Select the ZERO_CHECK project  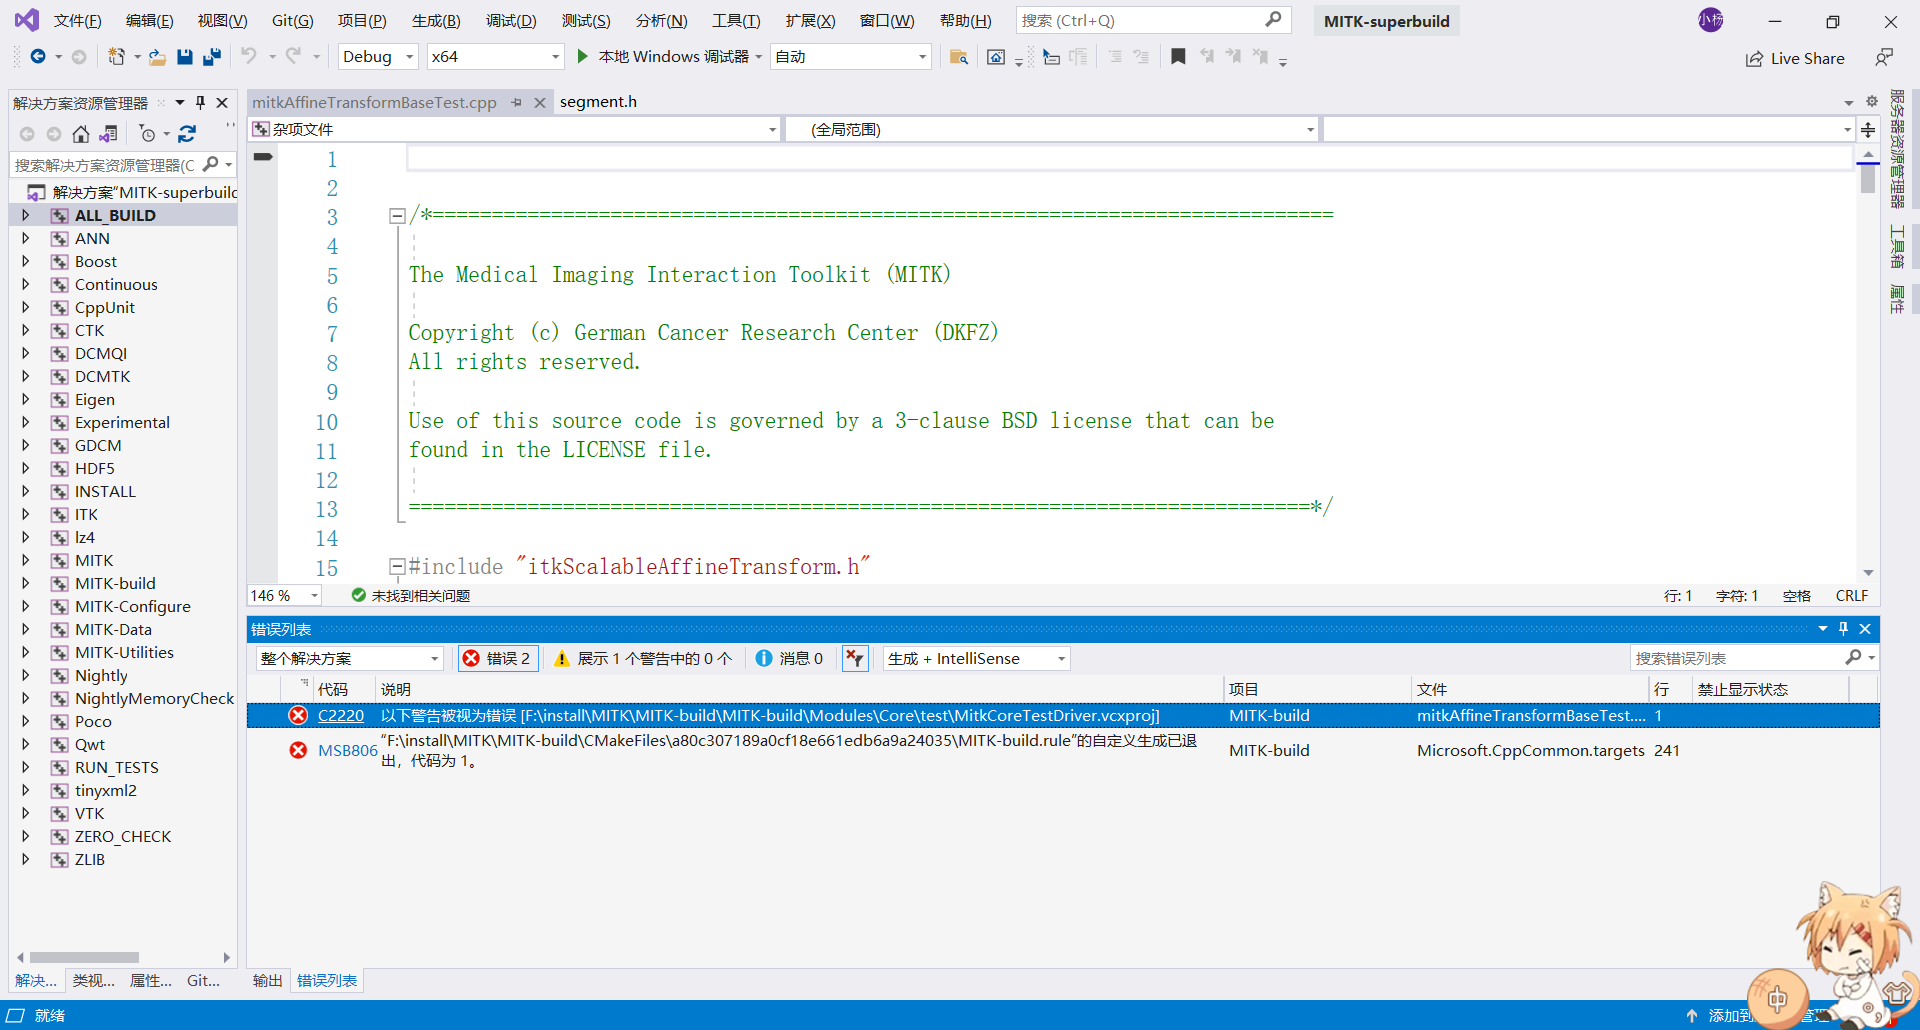[x=123, y=836]
